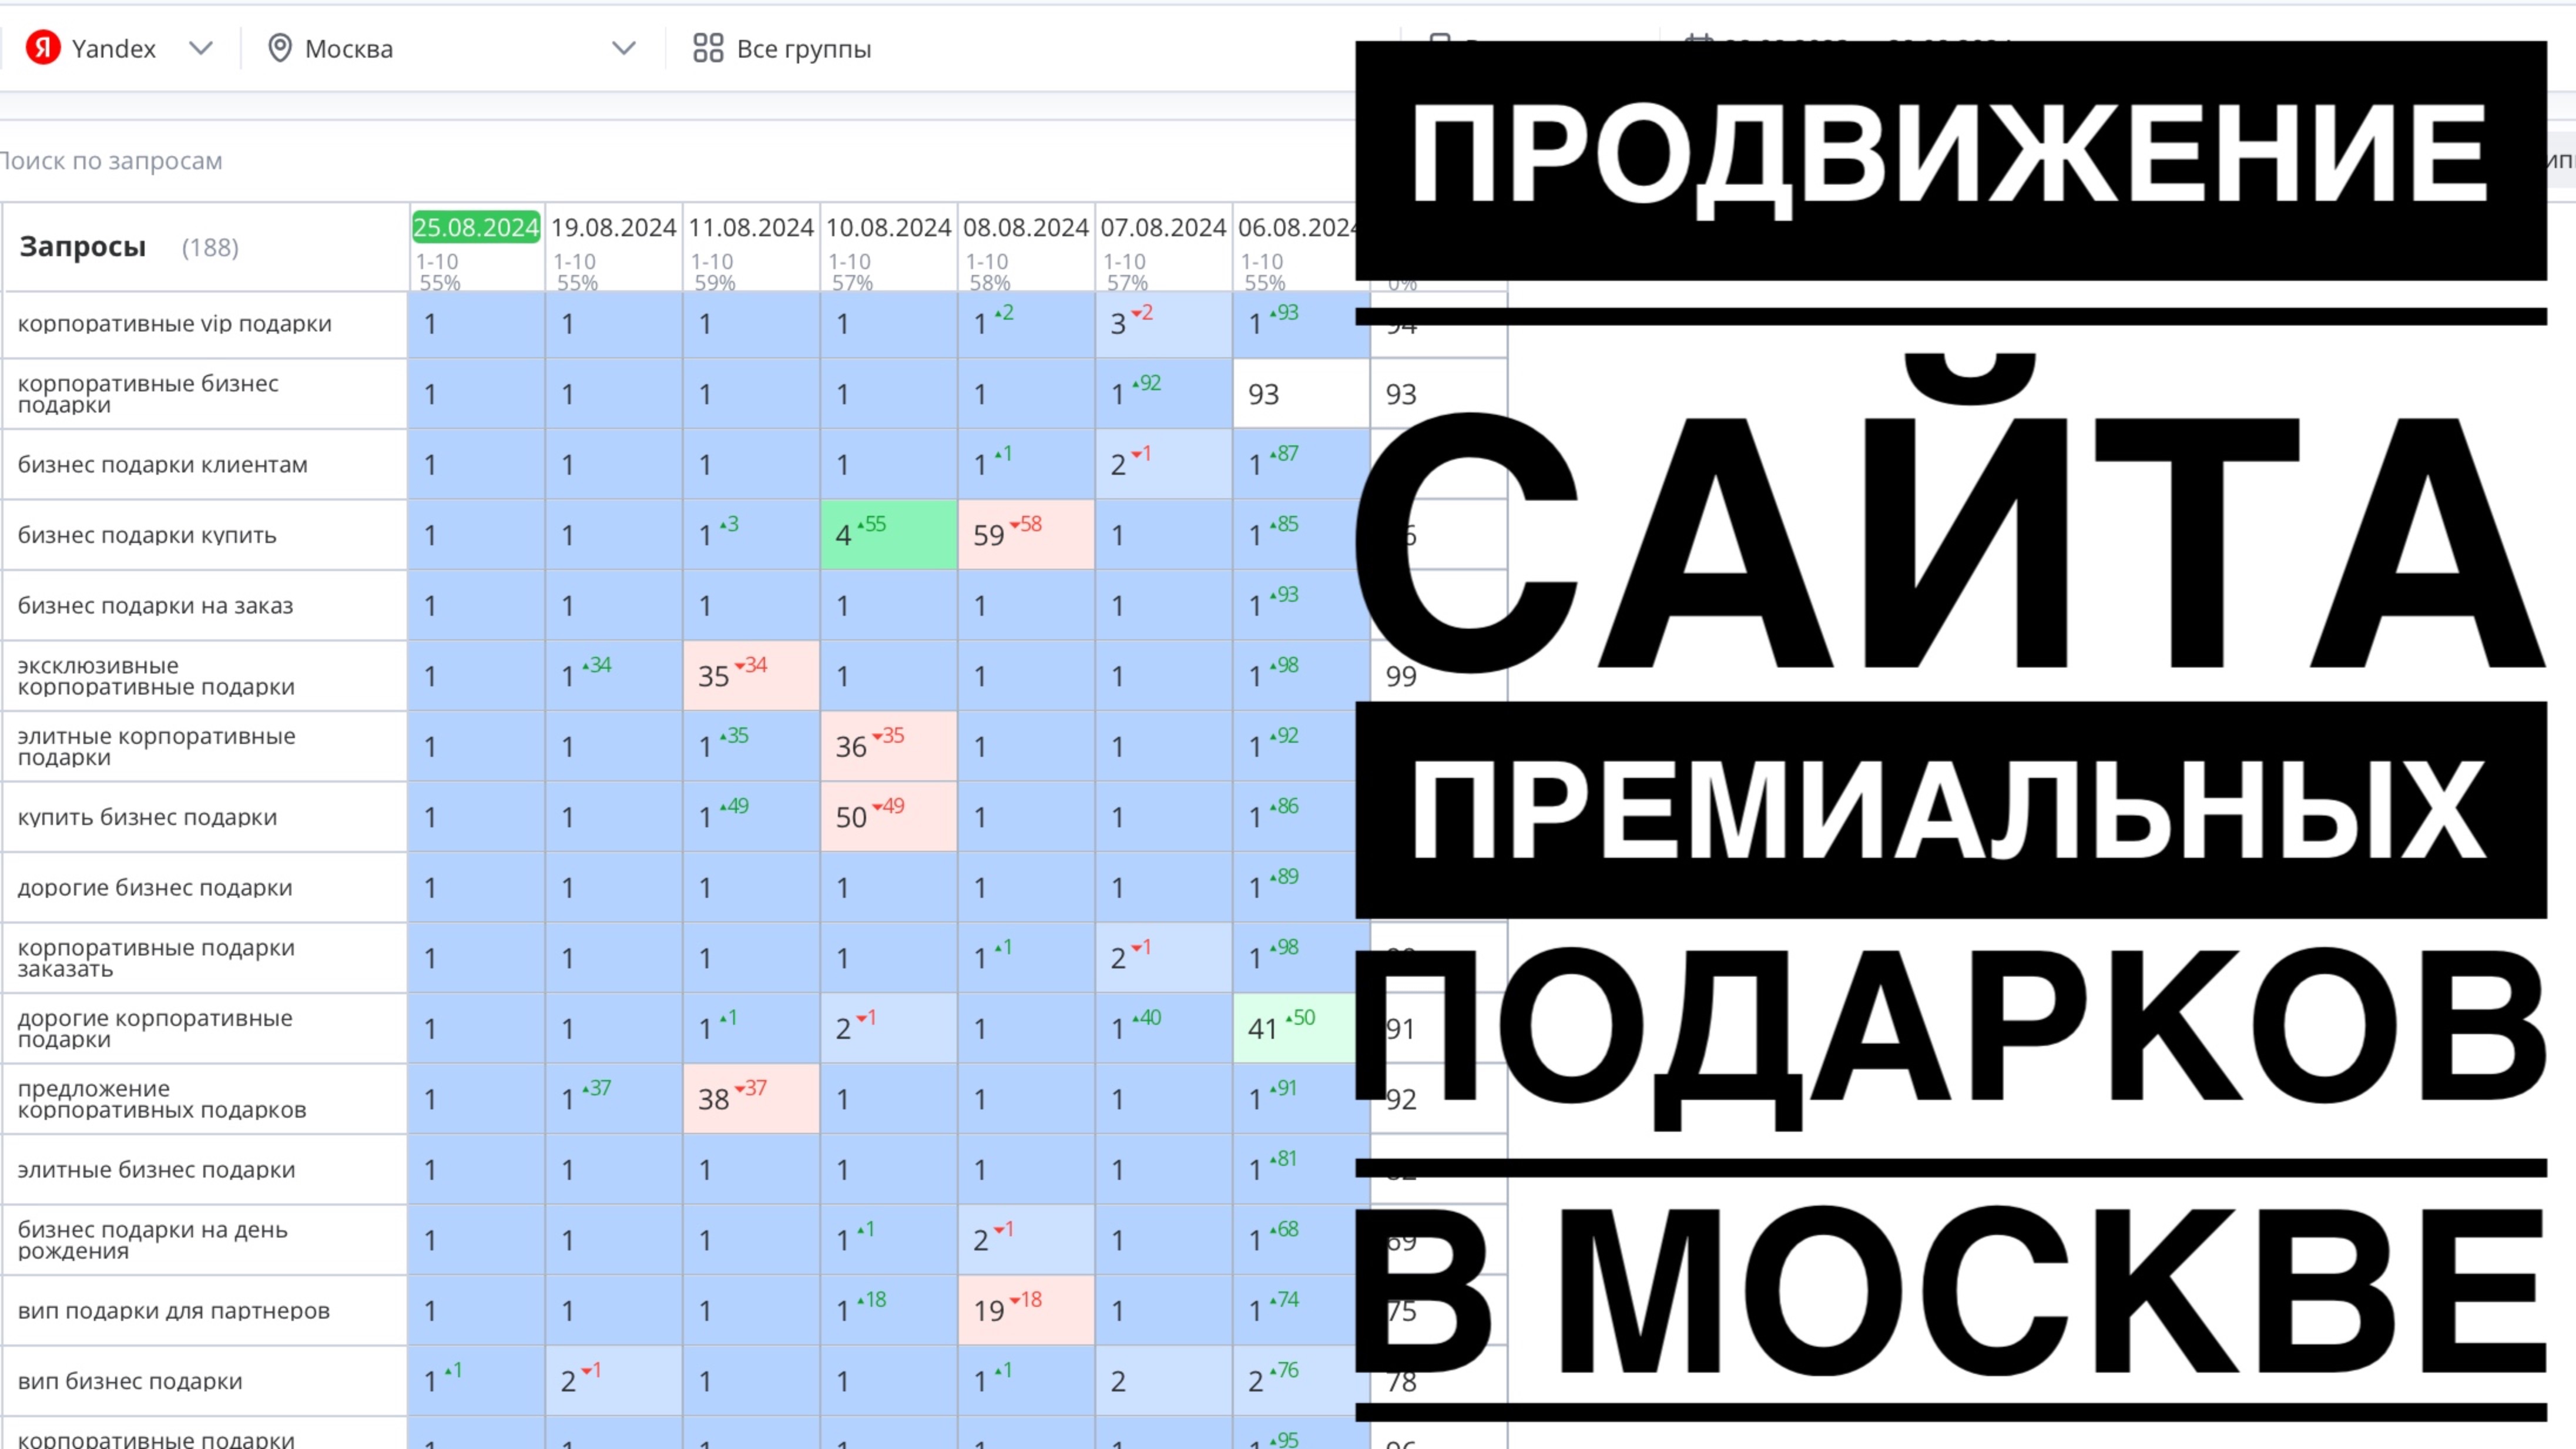Click the groups grid icon
The height and width of the screenshot is (1449, 2576).
(x=708, y=48)
